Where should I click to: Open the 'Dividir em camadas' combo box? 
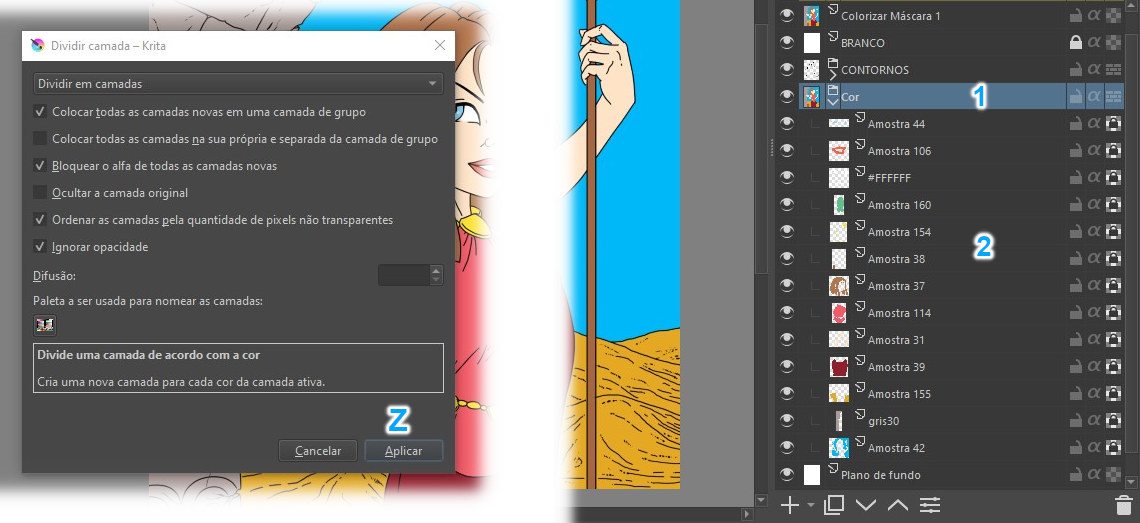click(238, 84)
